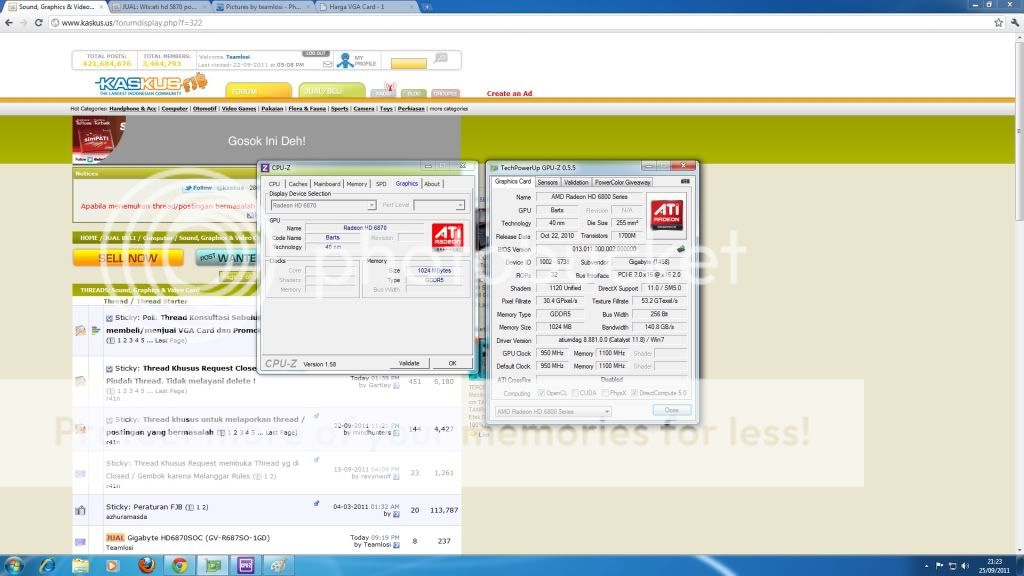This screenshot has width=1024, height=576.
Task: Open a new Chrome tab
Action: [426, 7]
